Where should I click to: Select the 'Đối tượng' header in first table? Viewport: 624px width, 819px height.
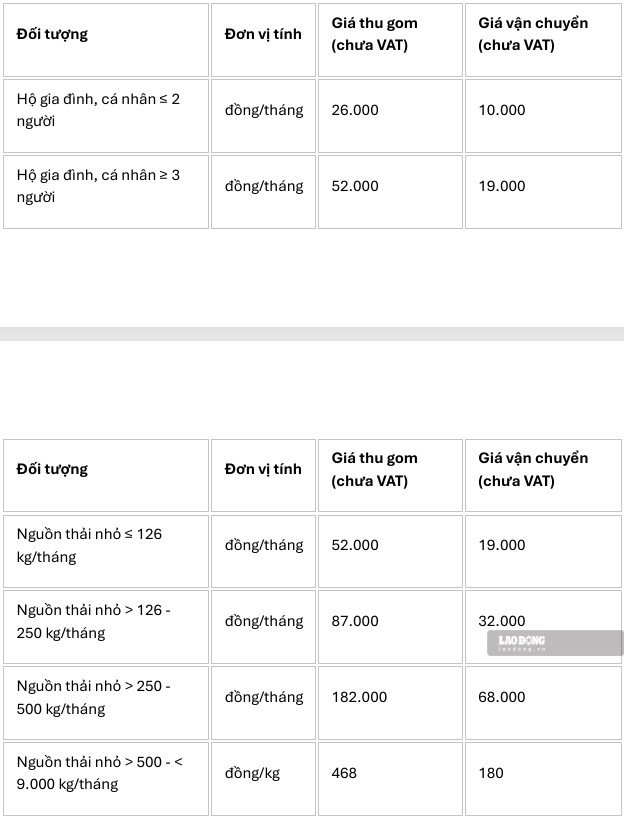click(x=106, y=40)
